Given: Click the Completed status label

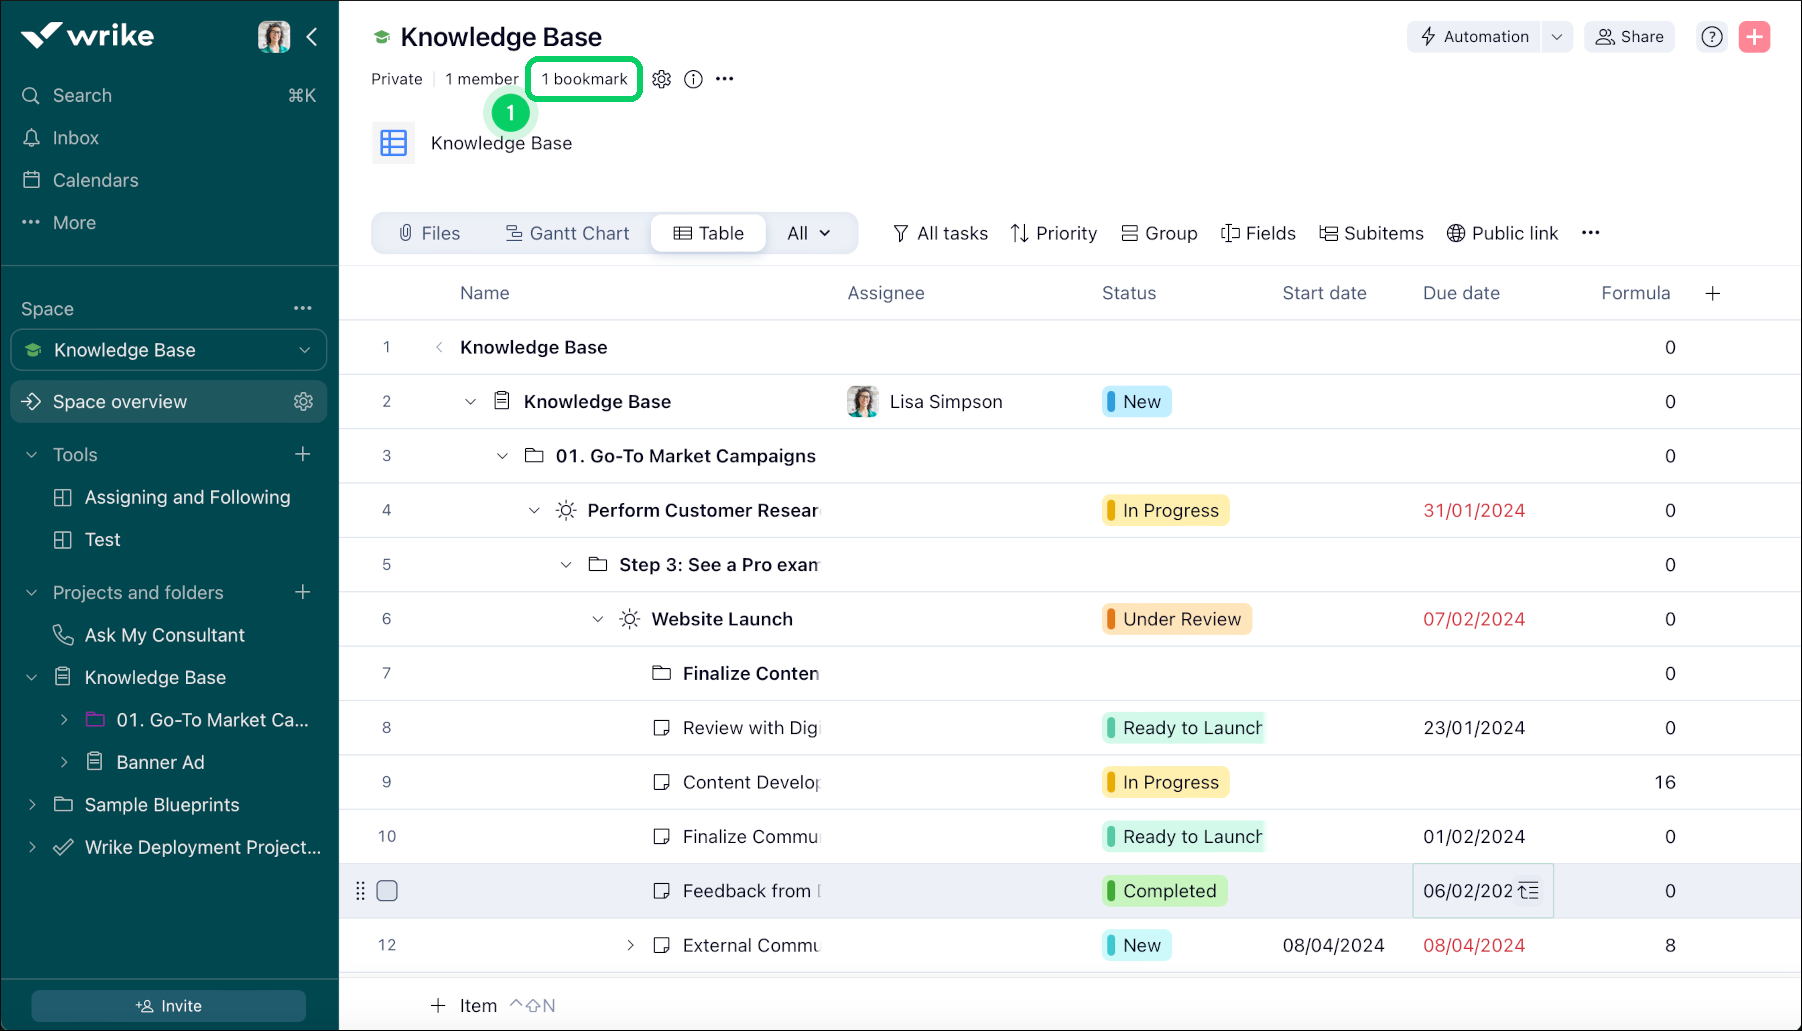Looking at the screenshot, I should point(1163,890).
